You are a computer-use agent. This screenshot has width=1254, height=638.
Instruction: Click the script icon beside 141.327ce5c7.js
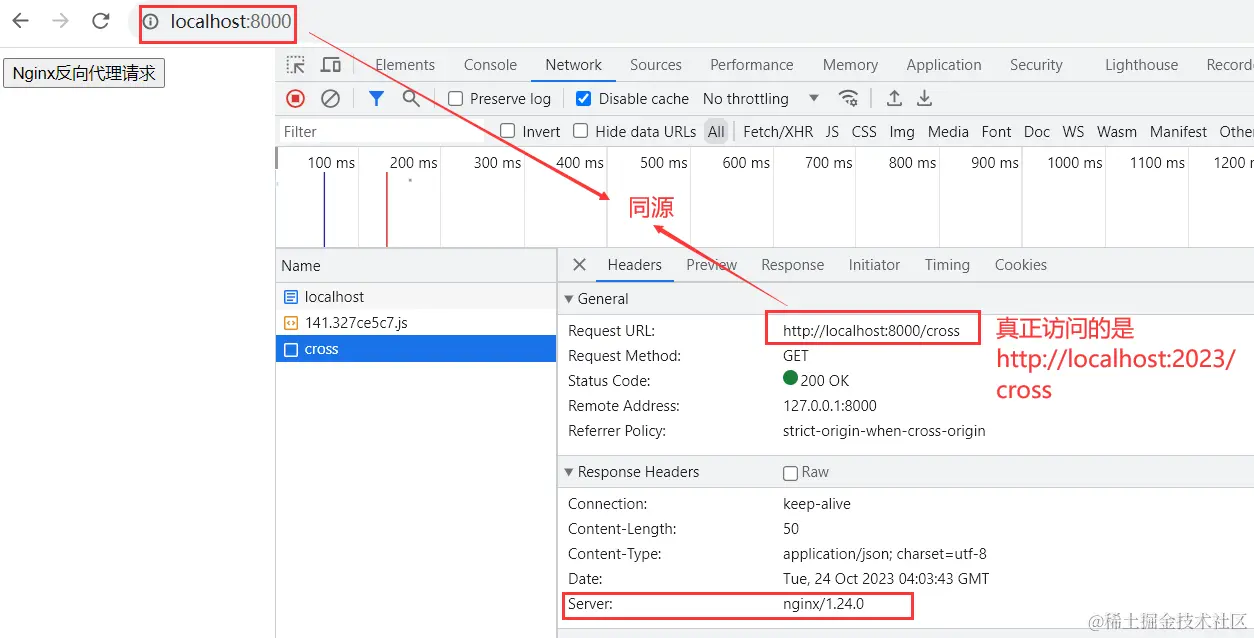click(x=291, y=323)
